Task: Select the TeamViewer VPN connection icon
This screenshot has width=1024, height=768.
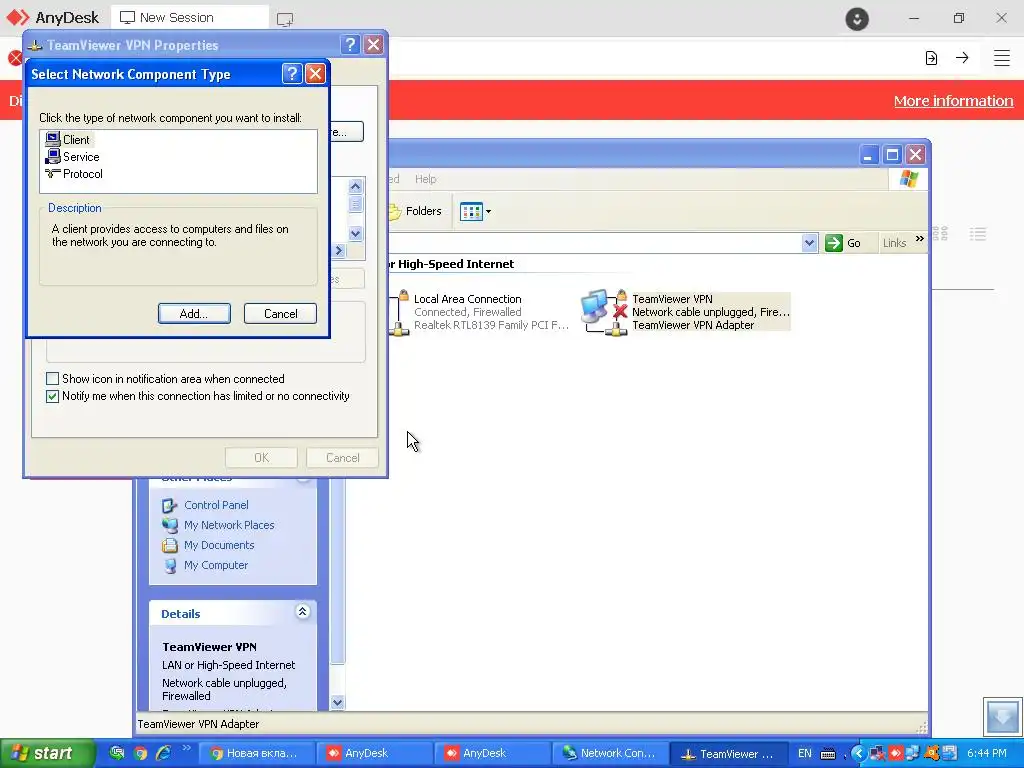Action: (603, 311)
